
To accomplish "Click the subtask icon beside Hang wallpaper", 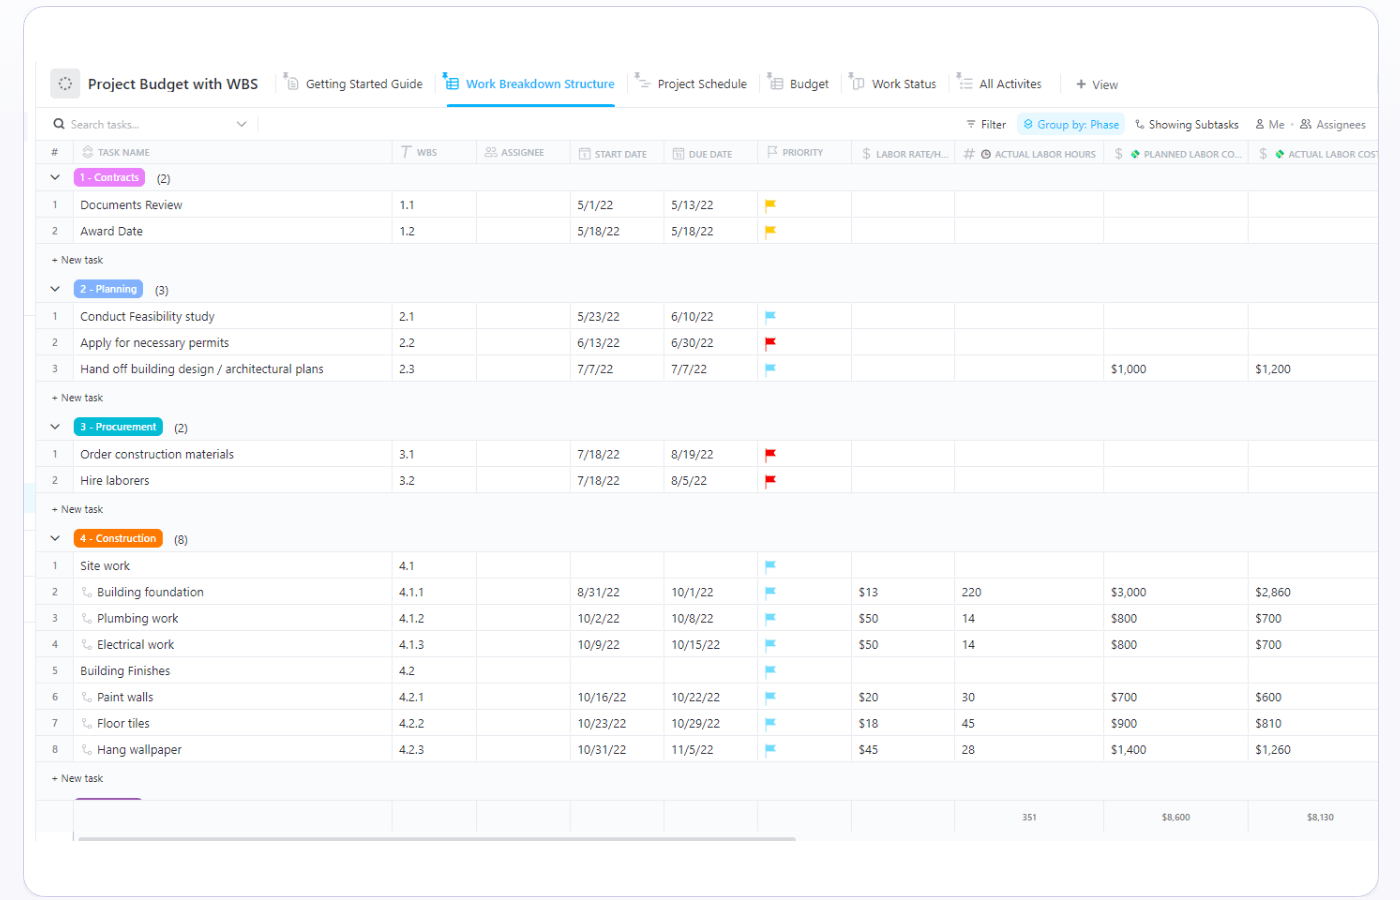I will [87, 750].
